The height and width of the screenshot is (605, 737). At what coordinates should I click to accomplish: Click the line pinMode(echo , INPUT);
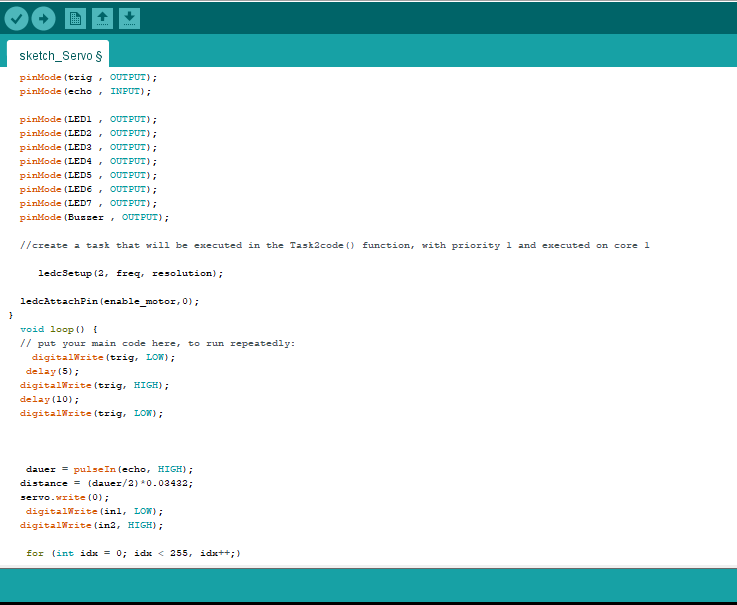(86, 91)
